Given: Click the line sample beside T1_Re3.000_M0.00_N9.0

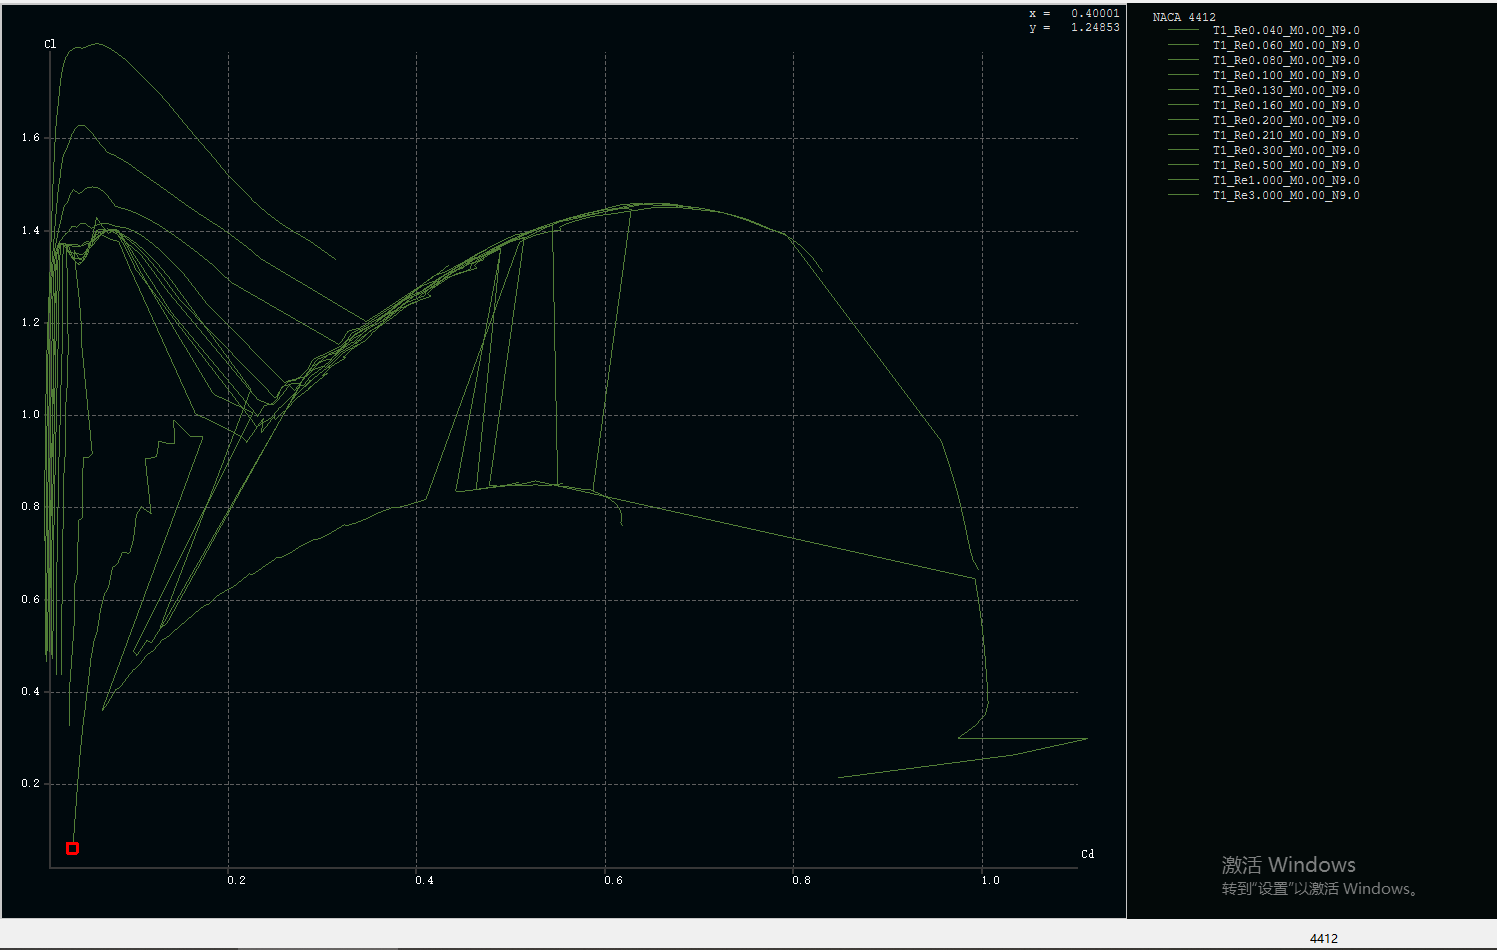Looking at the screenshot, I should [x=1183, y=195].
